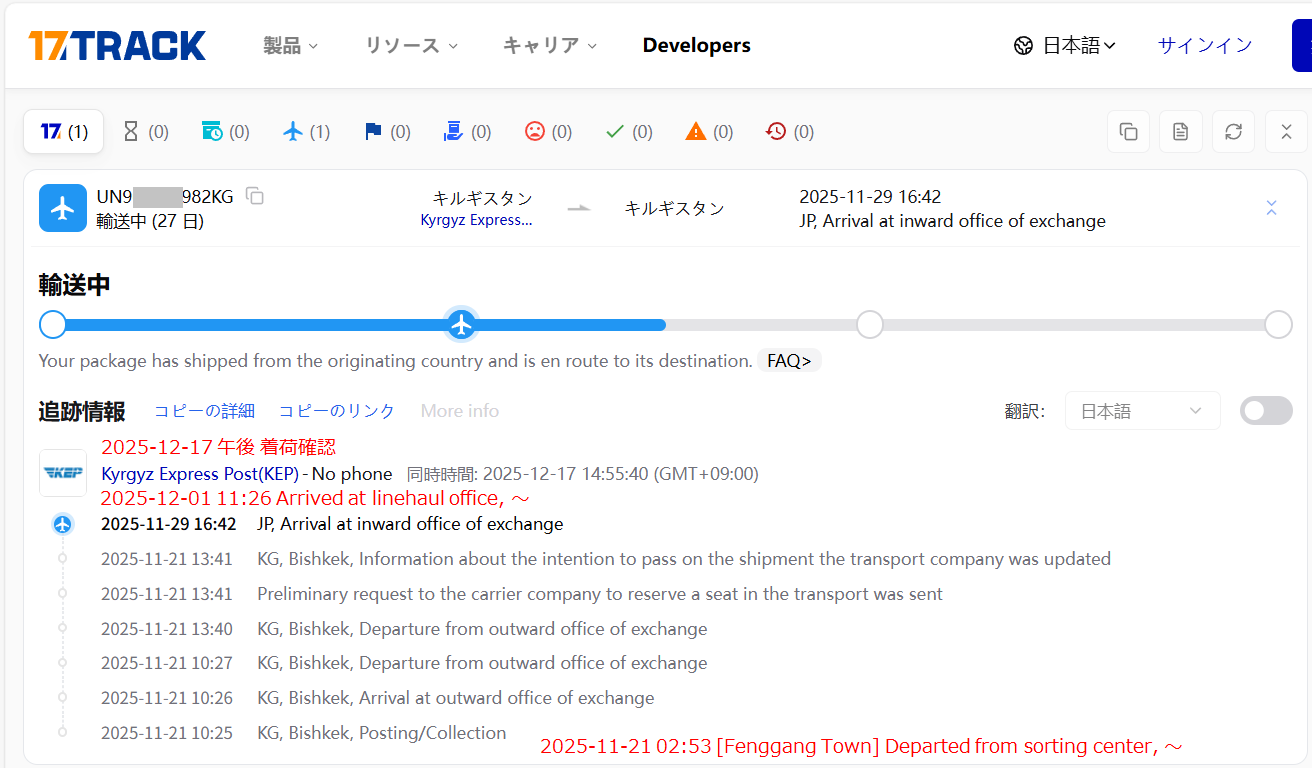Toggle the translation switch on

[x=1265, y=411]
